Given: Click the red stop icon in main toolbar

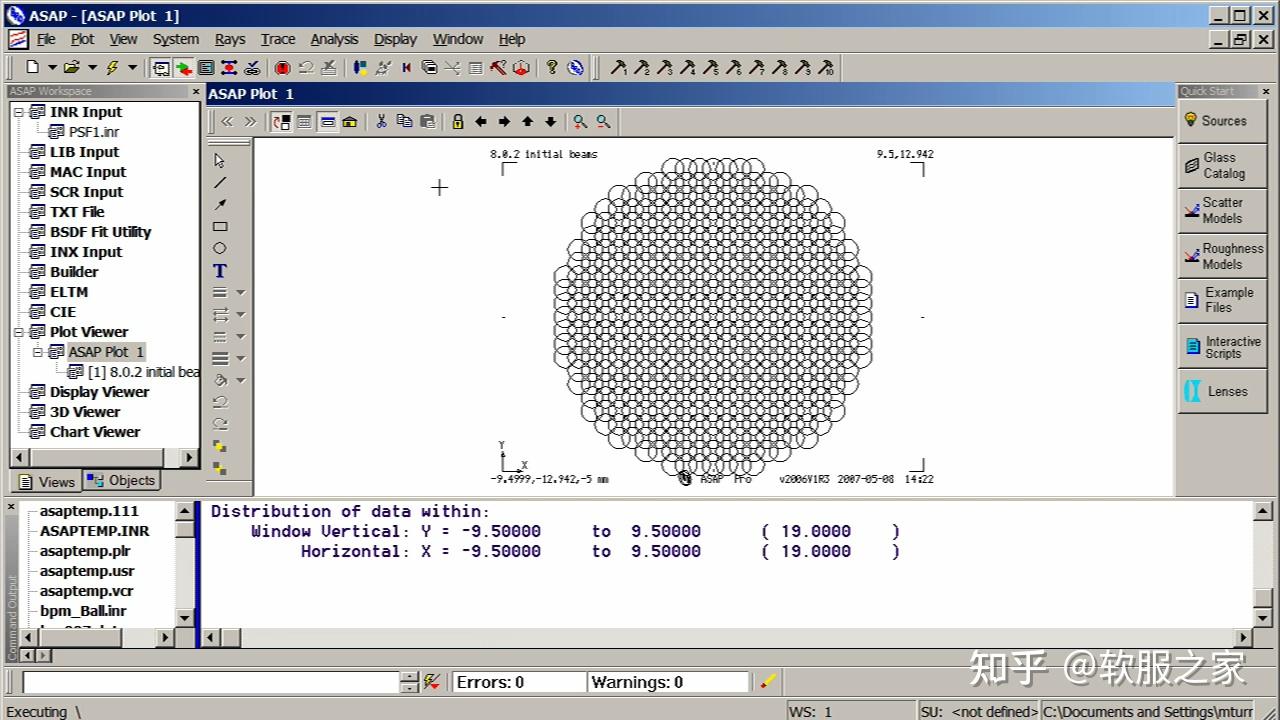Looking at the screenshot, I should 283,68.
